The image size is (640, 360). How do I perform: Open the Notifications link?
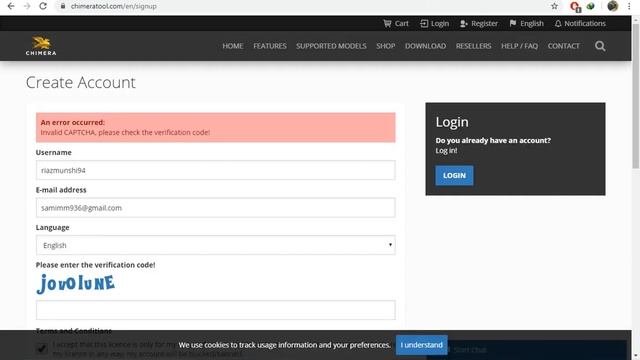pos(585,24)
